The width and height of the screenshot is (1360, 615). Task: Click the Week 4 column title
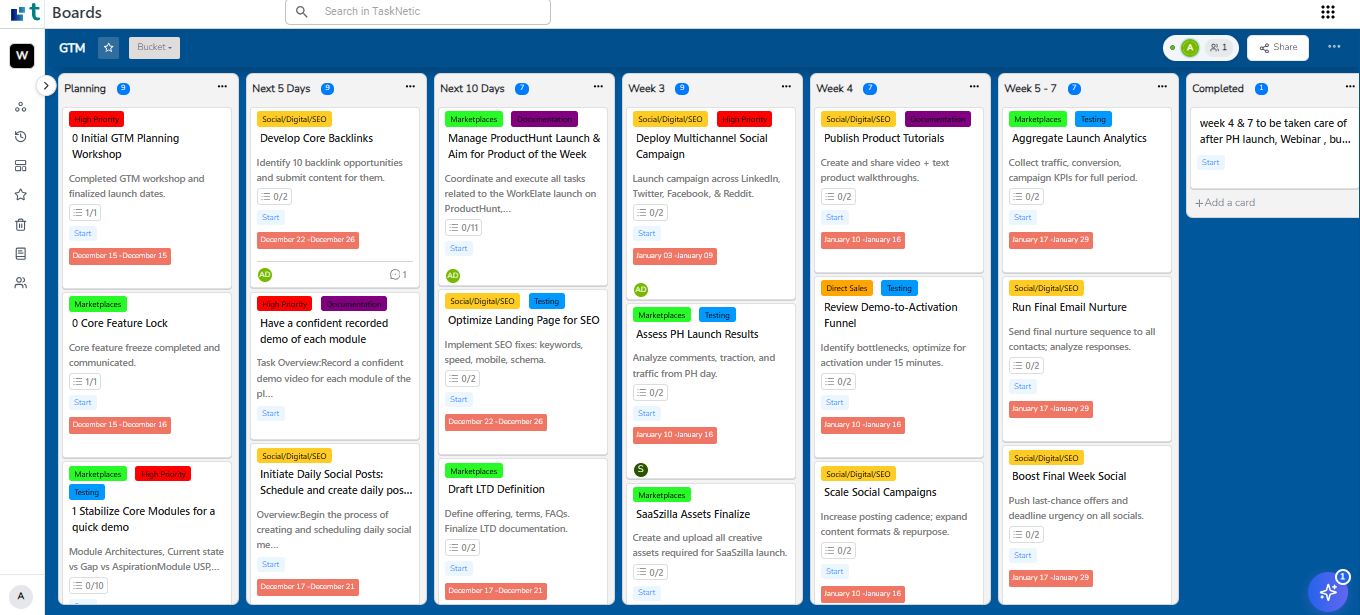[835, 88]
